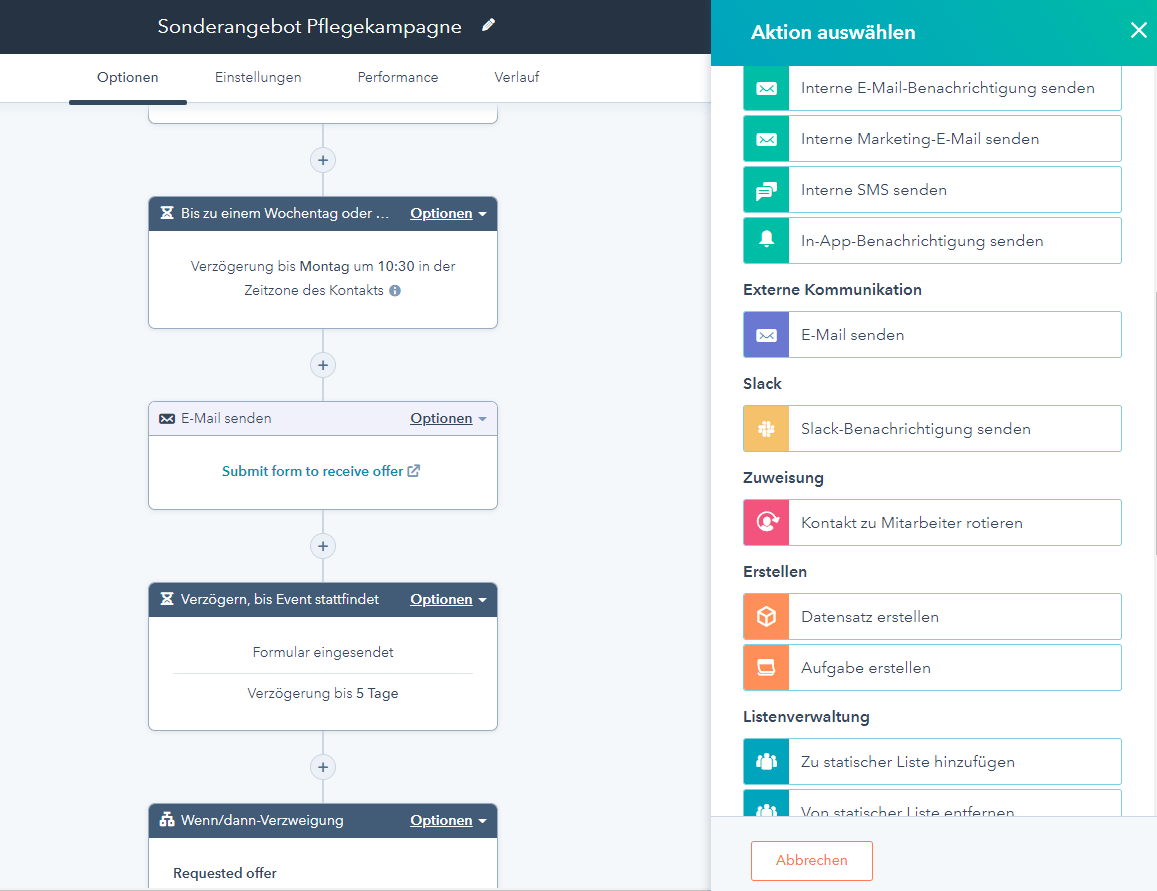Image resolution: width=1157 pixels, height=891 pixels.
Task: Open Optionen dropdown on Wochentag delay step
Action: (x=448, y=214)
